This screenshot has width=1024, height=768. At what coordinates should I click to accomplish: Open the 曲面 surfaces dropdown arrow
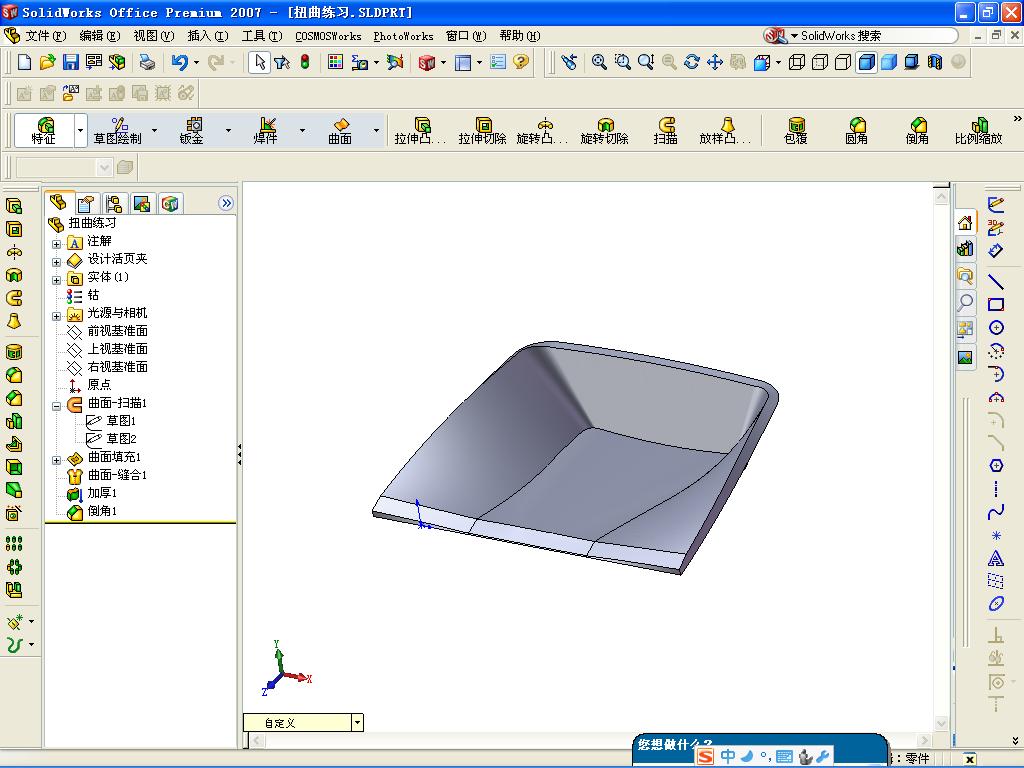point(376,131)
